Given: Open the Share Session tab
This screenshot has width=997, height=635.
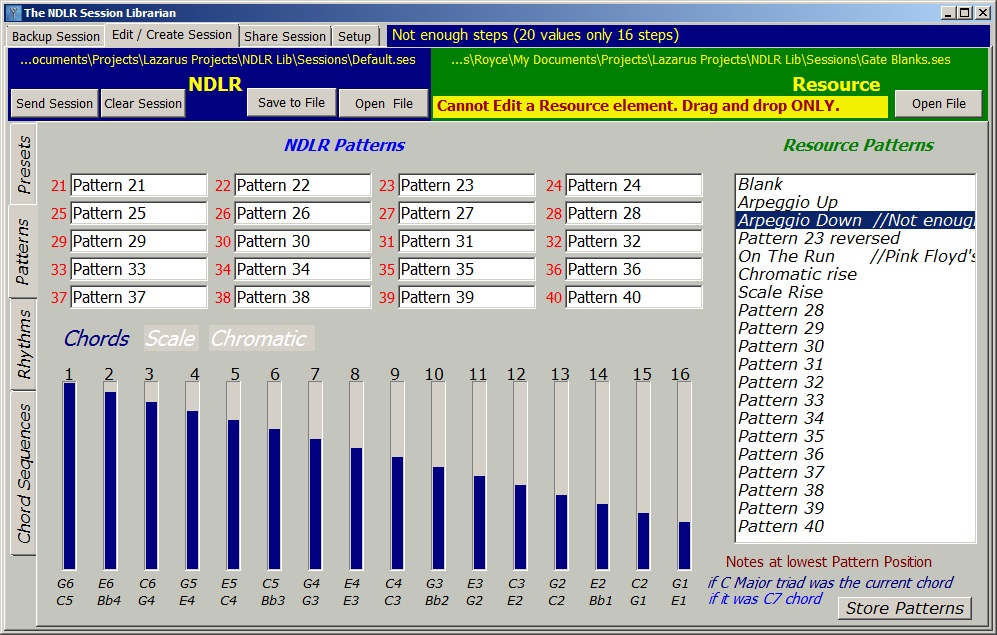Looking at the screenshot, I should click(x=285, y=36).
